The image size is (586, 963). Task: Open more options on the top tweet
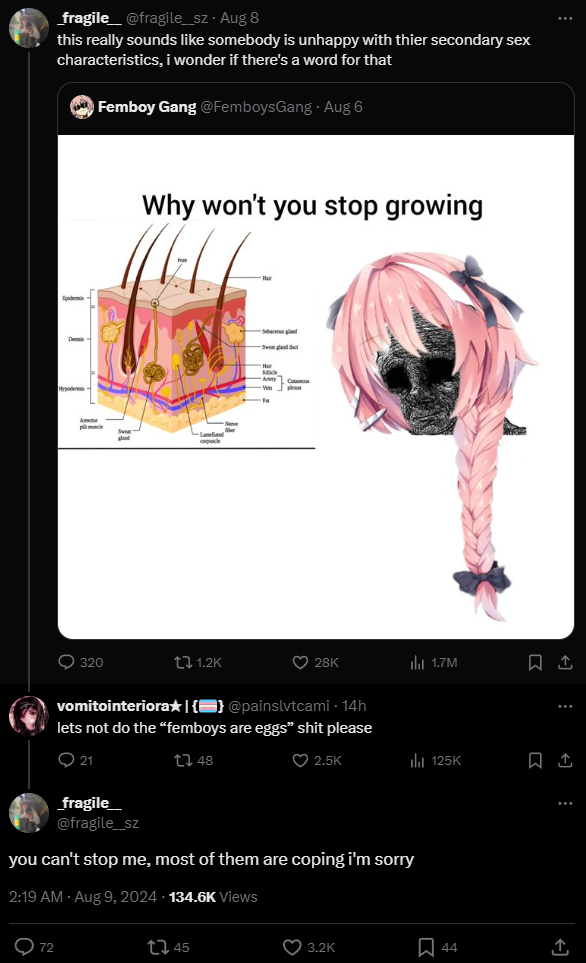[565, 18]
